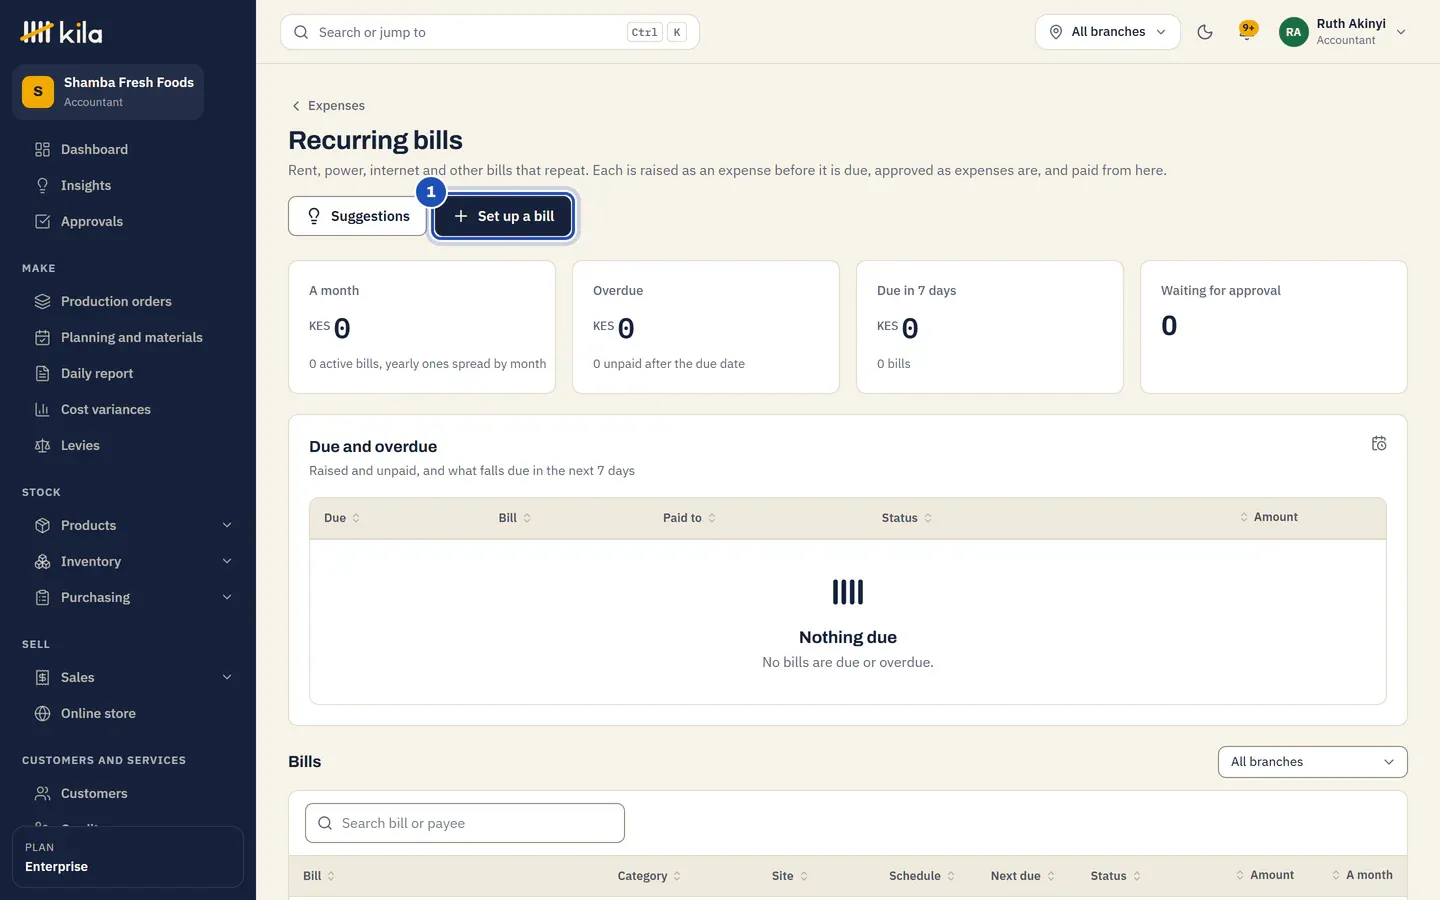
Task: Focus the Search bill or payee field
Action: [465, 823]
